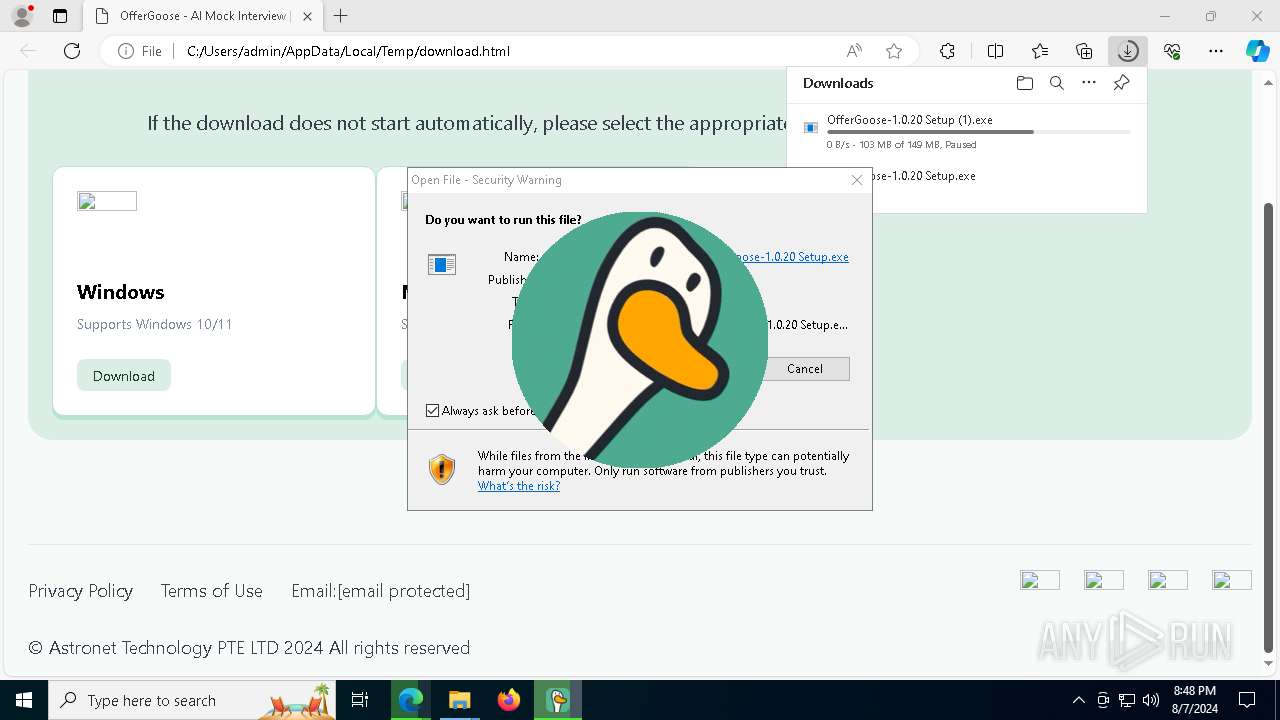Click the taskbar search box
The image size is (1280, 720).
[193, 700]
